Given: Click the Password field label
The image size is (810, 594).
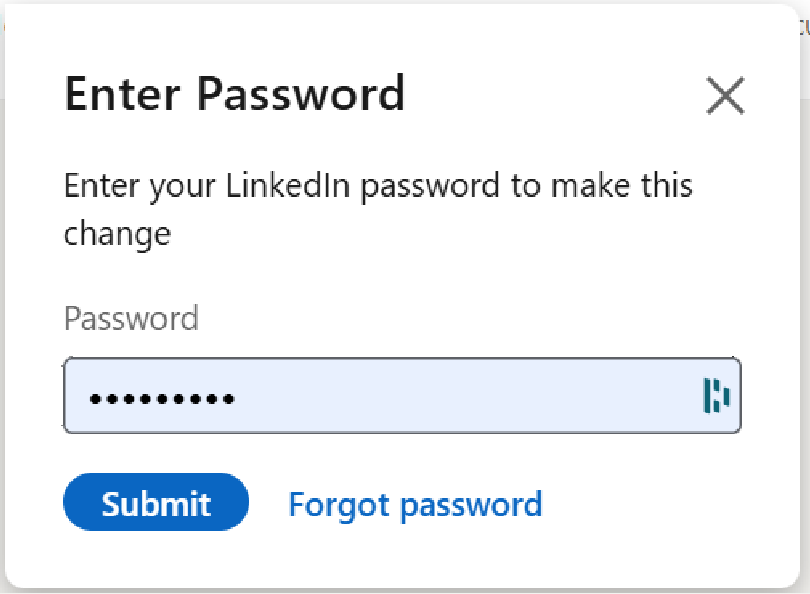Looking at the screenshot, I should 131,319.
